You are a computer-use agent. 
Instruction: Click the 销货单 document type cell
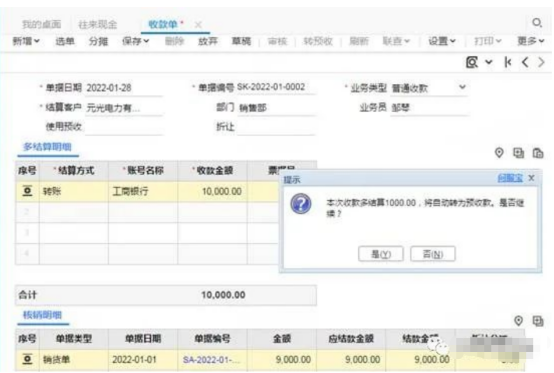(x=74, y=360)
